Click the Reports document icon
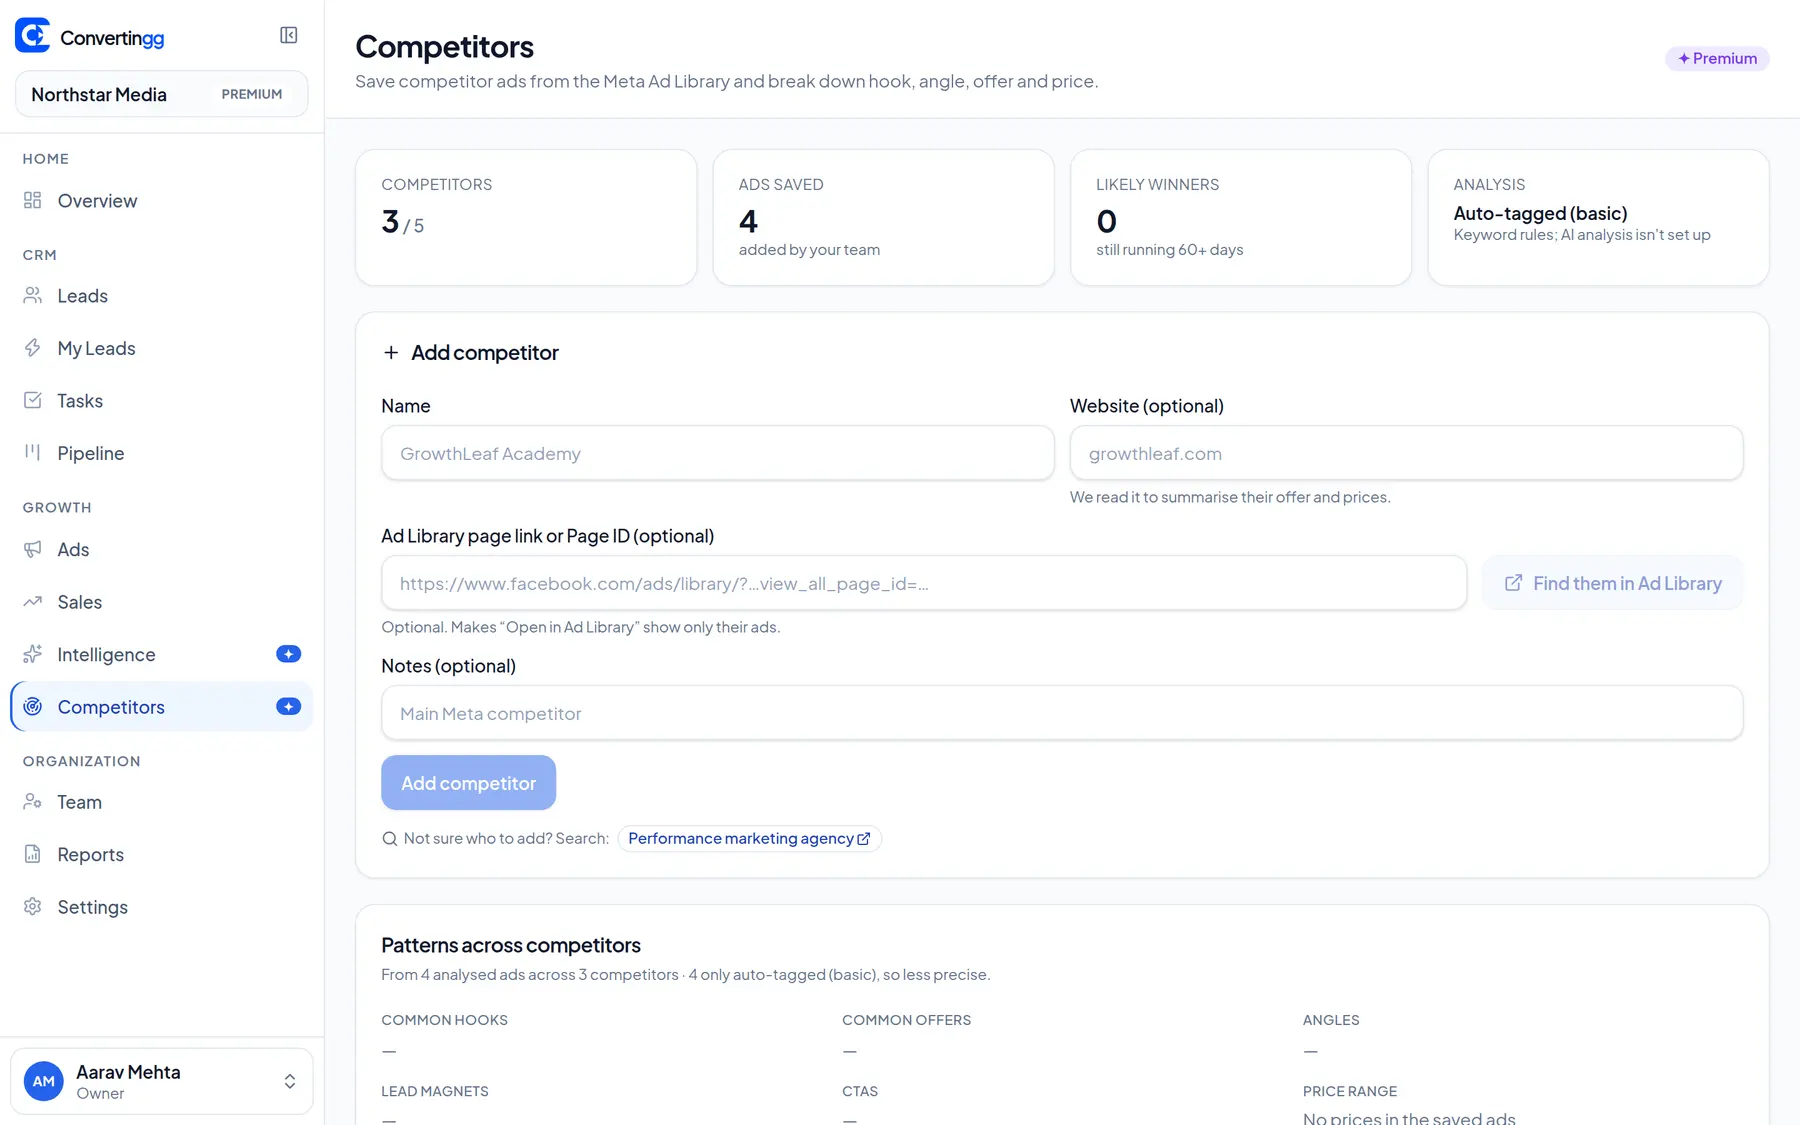1800x1125 pixels. tap(33, 854)
